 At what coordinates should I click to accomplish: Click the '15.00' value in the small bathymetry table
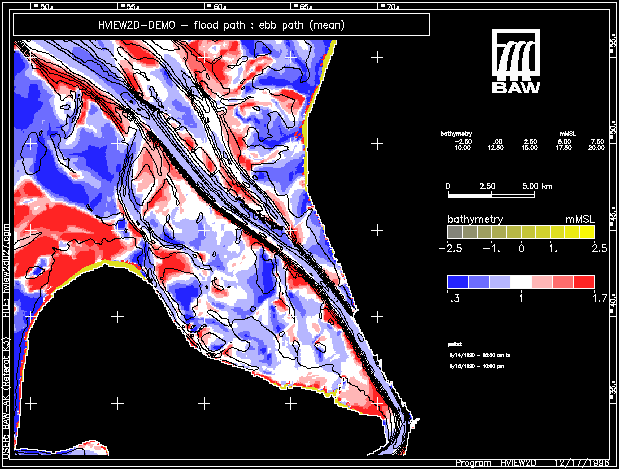(529, 148)
